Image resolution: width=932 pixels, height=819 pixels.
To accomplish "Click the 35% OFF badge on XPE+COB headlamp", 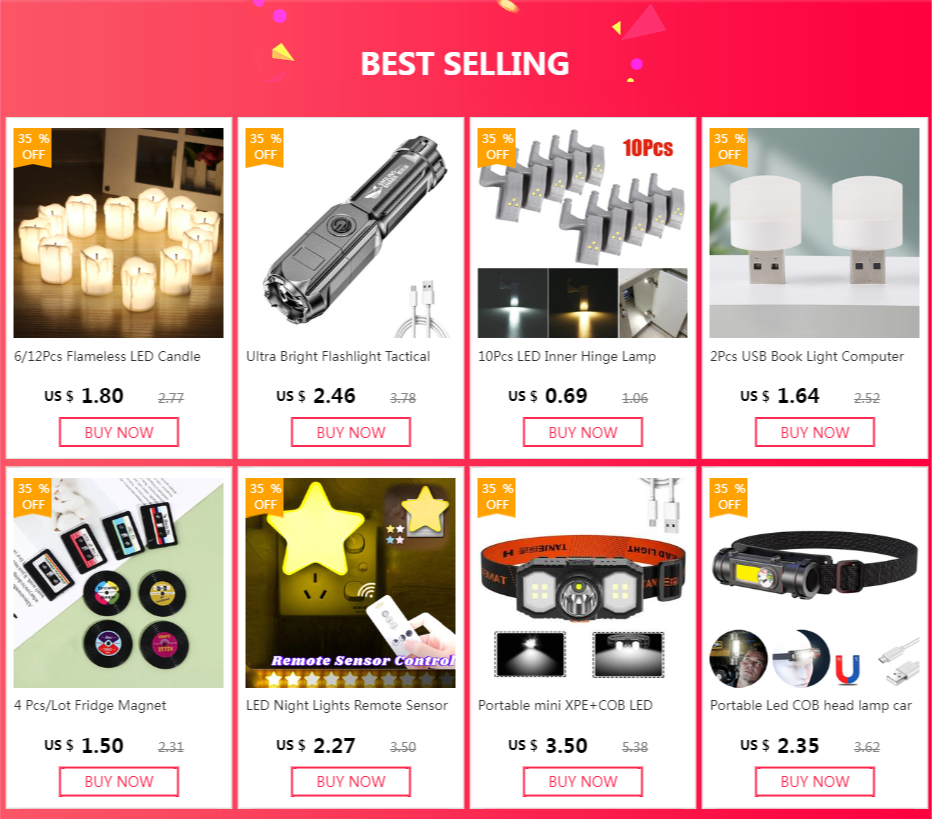I will tap(497, 497).
